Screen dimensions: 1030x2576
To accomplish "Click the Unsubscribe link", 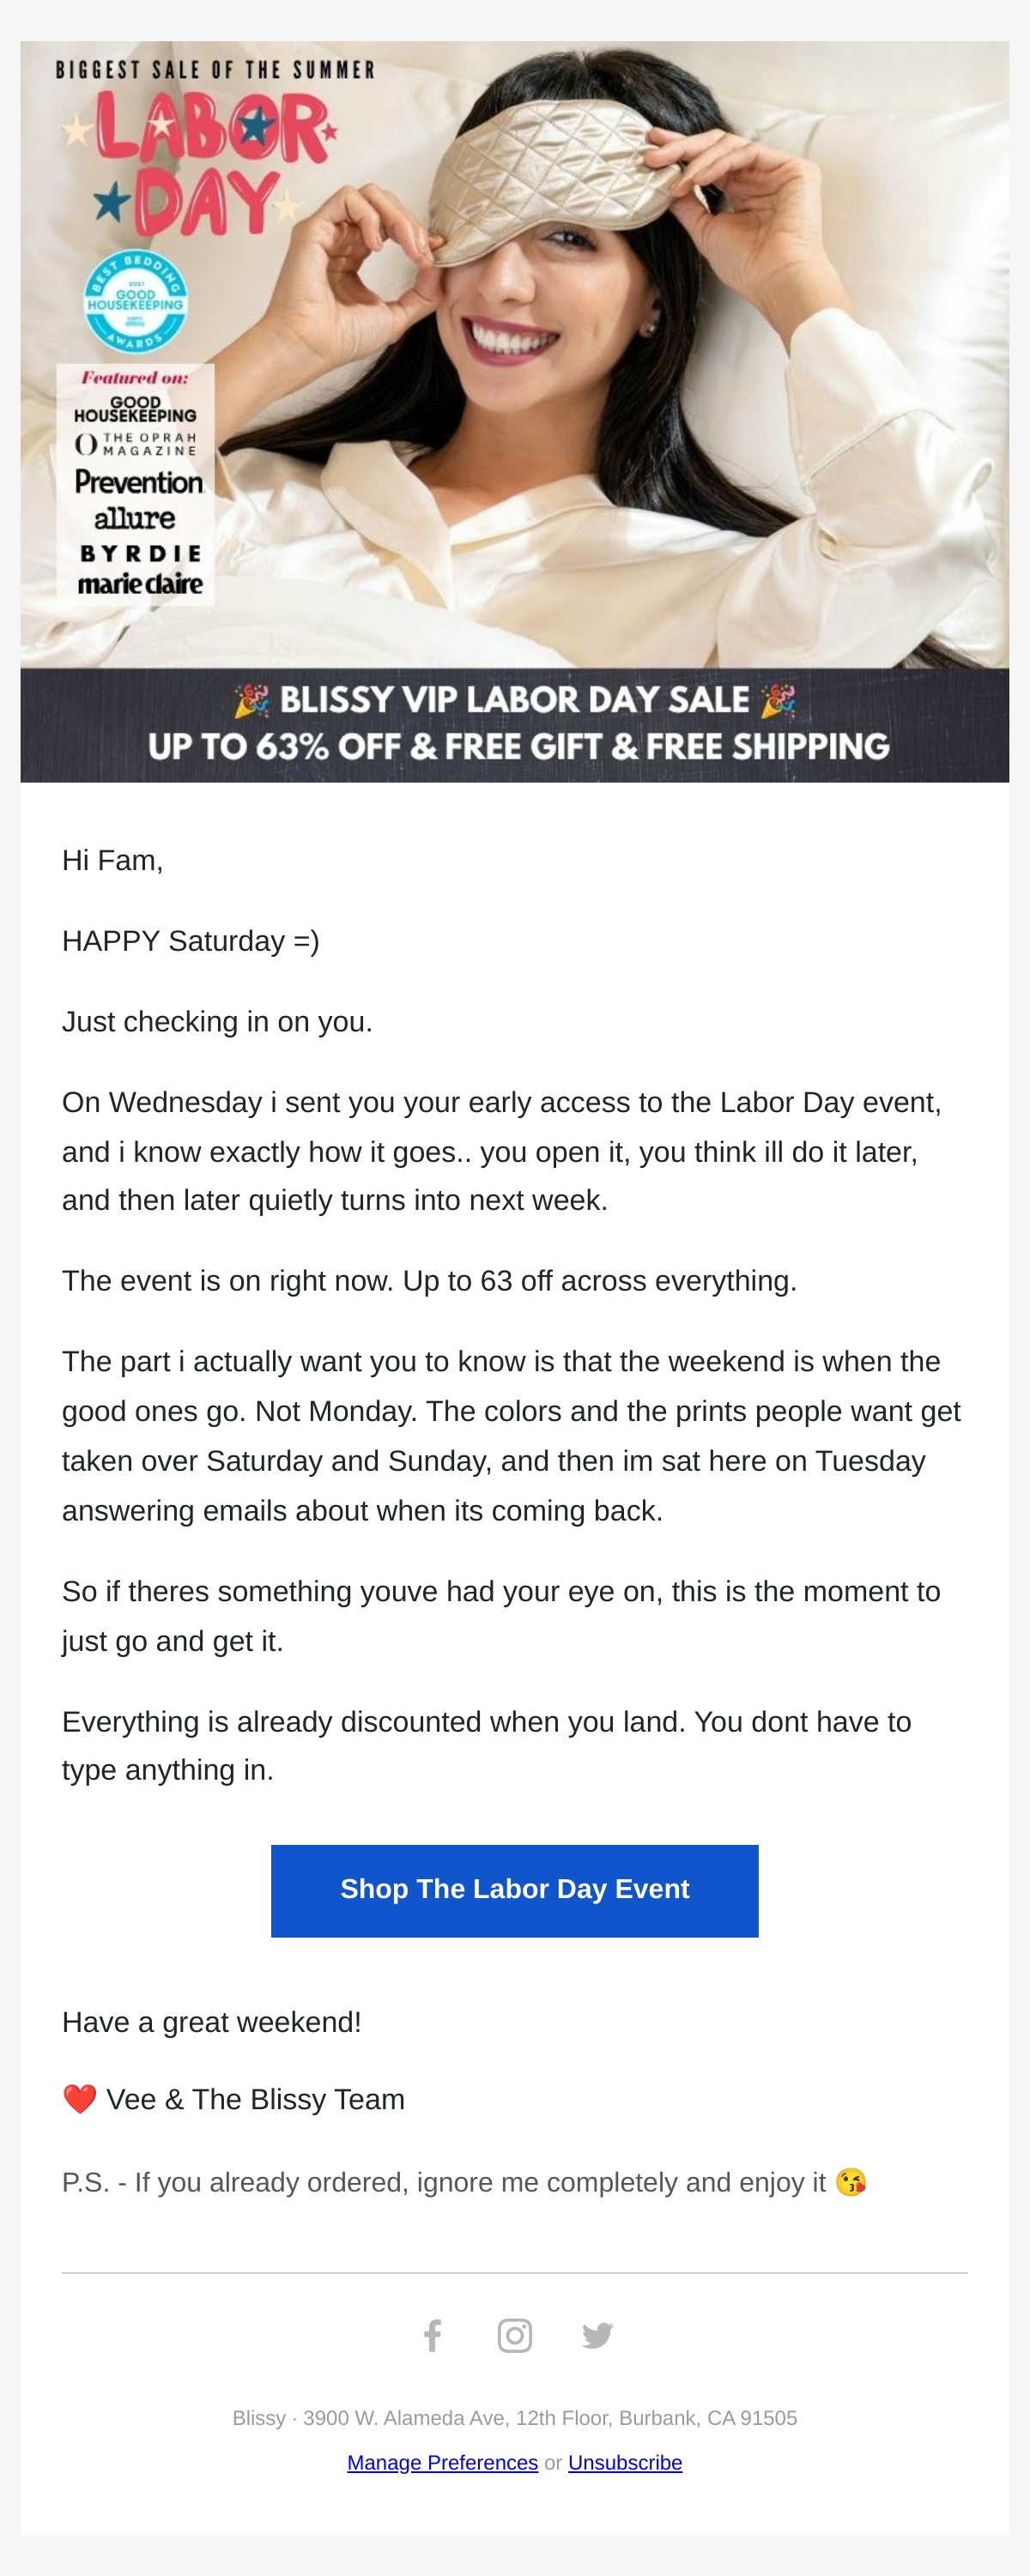I will pos(625,2463).
